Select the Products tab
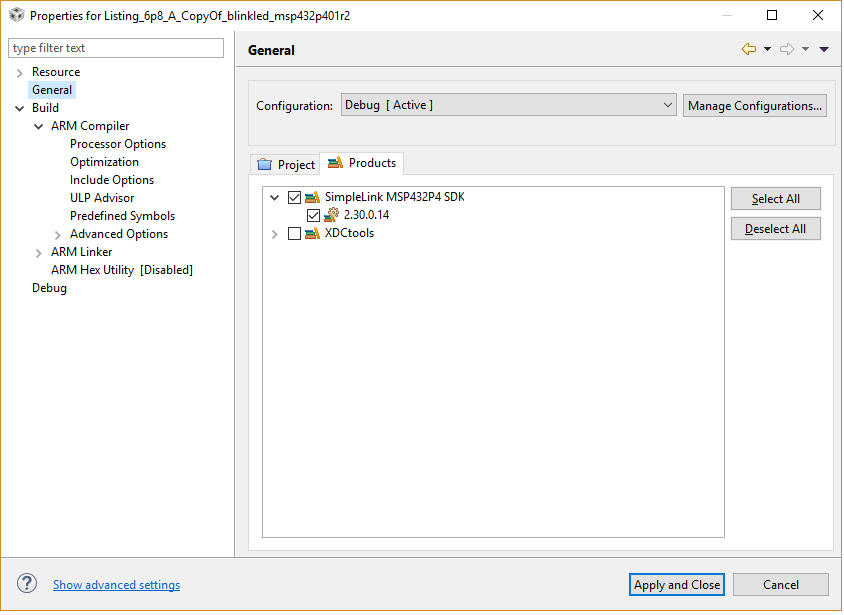Image resolution: width=844 pixels, height=615 pixels. pyautogui.click(x=362, y=163)
